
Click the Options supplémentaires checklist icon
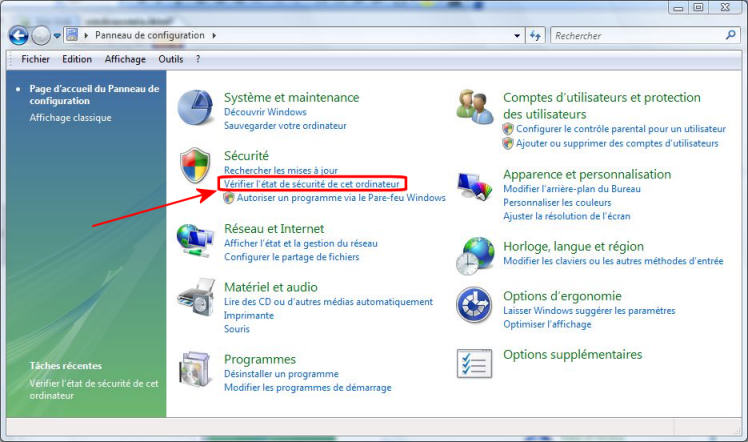[x=474, y=363]
